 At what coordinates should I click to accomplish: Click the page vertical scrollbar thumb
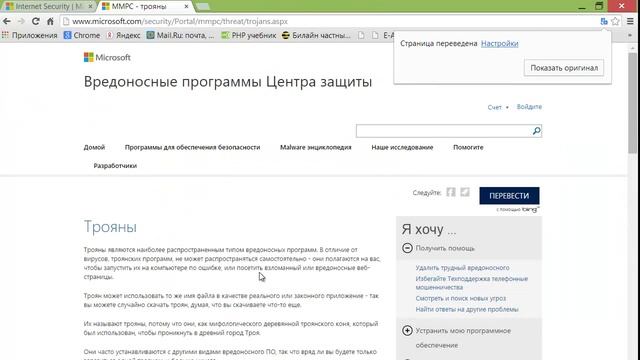point(633,103)
